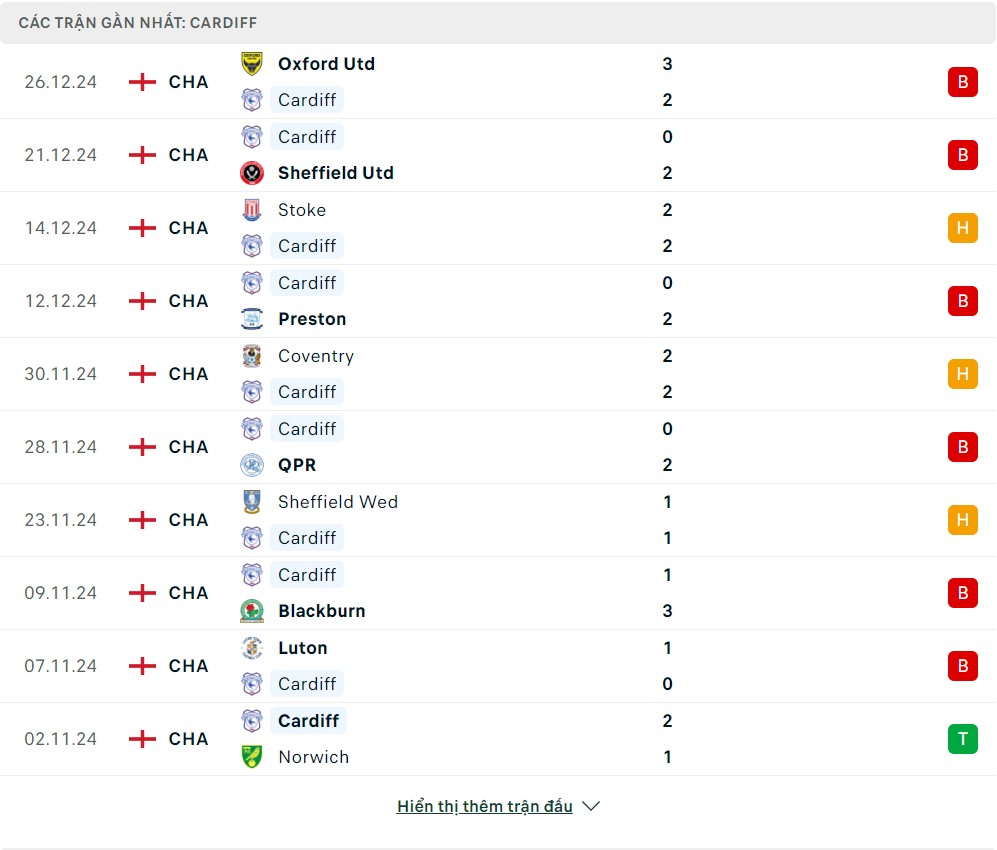Click the Preston club crest
Viewport: 997px width, 850px height.
[252, 319]
